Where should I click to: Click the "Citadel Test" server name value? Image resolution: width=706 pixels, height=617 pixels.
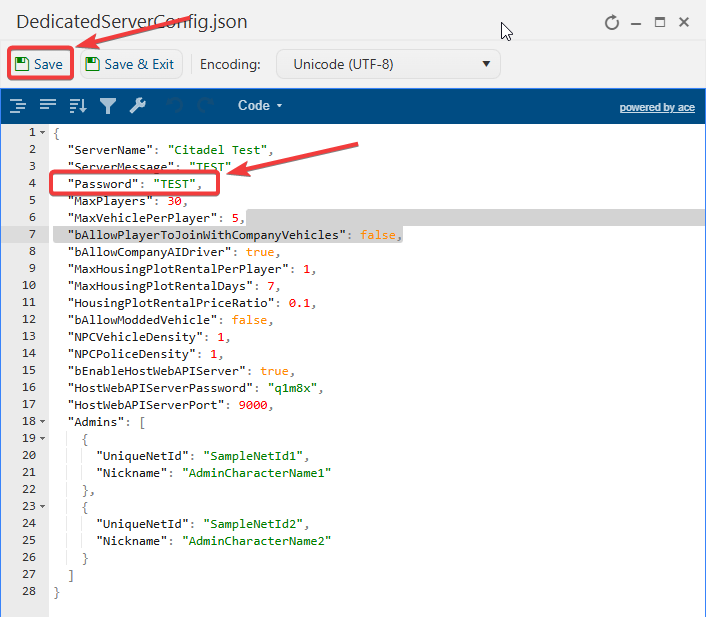click(217, 150)
